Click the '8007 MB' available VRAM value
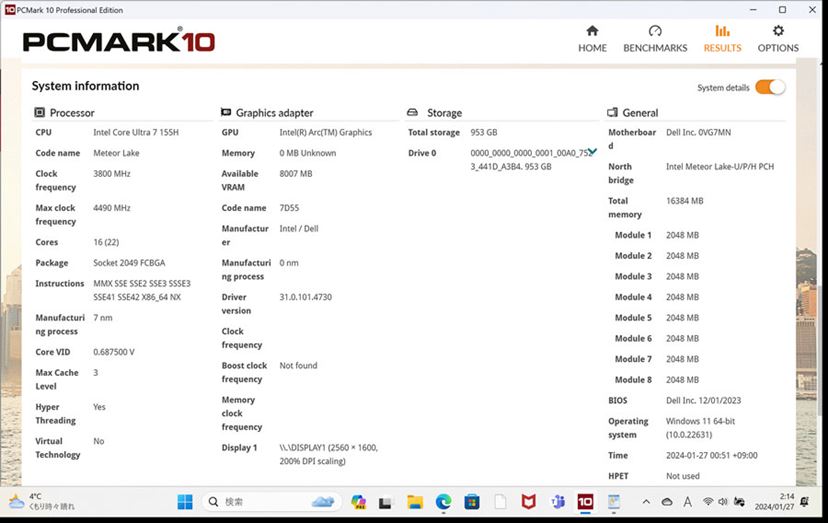This screenshot has height=523, width=828. point(296,174)
